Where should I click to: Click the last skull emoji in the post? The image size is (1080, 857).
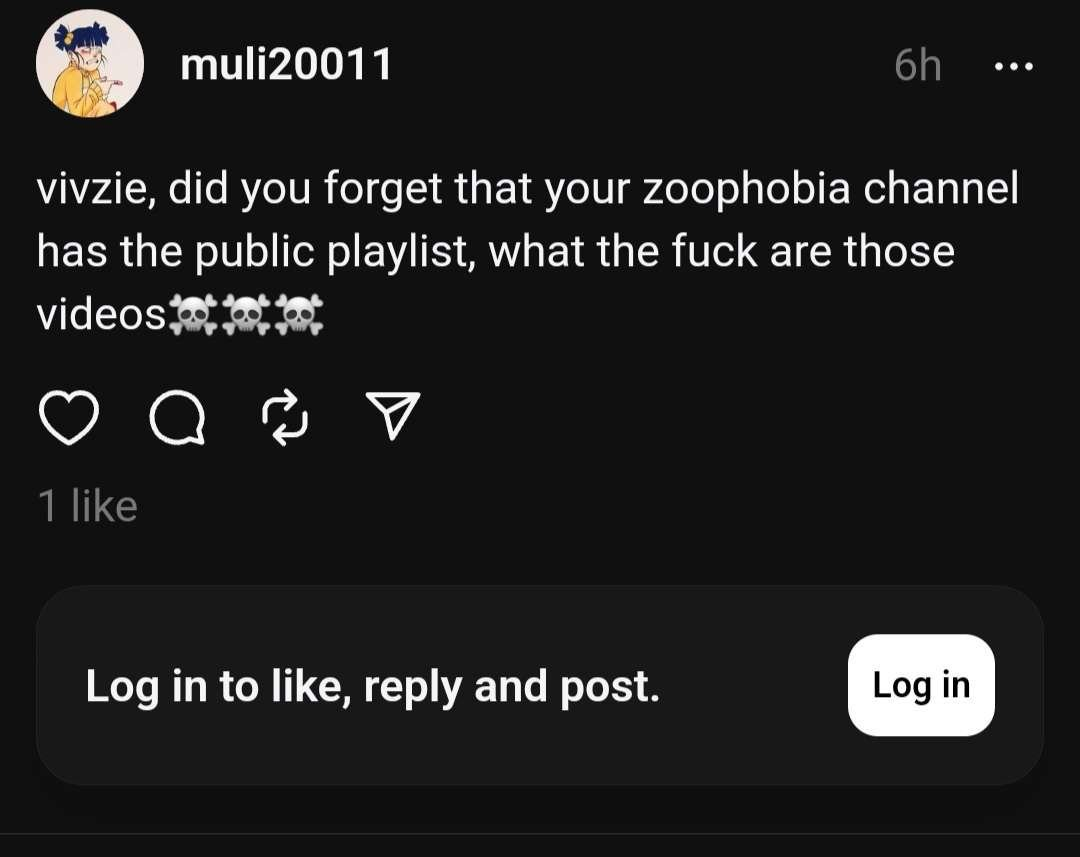(x=299, y=315)
